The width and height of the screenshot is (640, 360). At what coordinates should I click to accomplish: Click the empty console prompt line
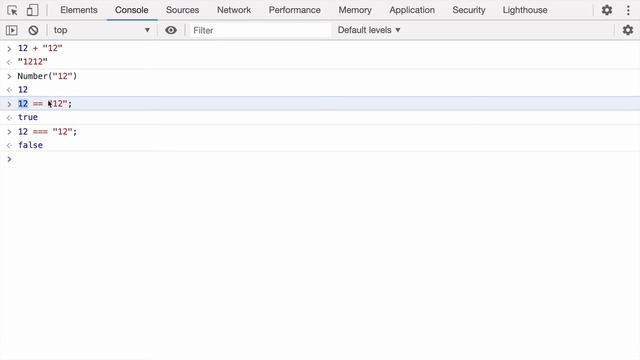tap(320, 159)
